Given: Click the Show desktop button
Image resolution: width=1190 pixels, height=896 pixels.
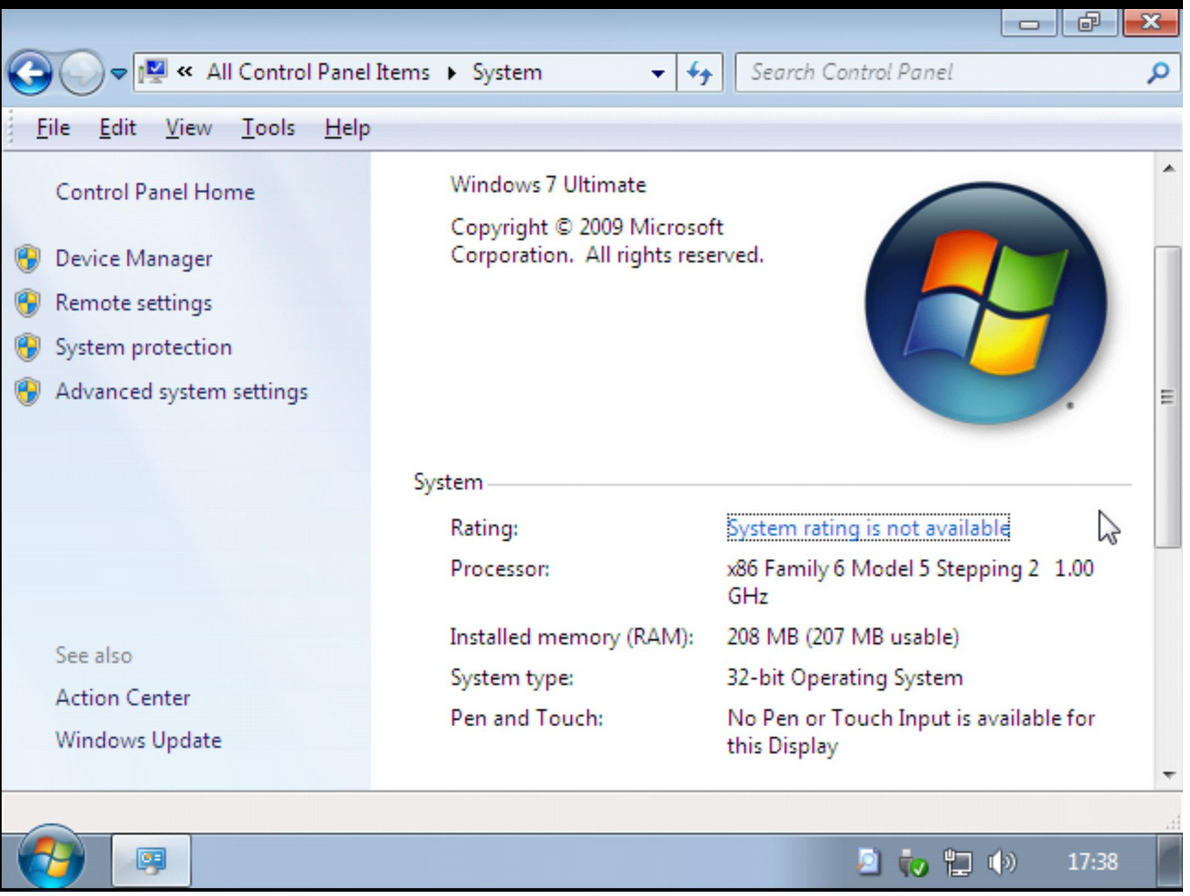Looking at the screenshot, I should (1171, 860).
